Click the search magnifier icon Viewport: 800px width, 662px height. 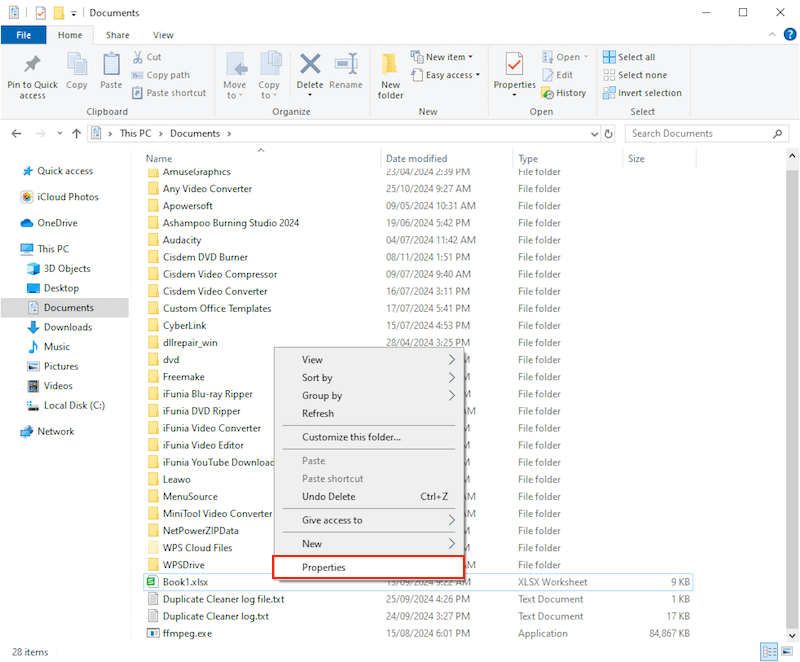click(777, 134)
